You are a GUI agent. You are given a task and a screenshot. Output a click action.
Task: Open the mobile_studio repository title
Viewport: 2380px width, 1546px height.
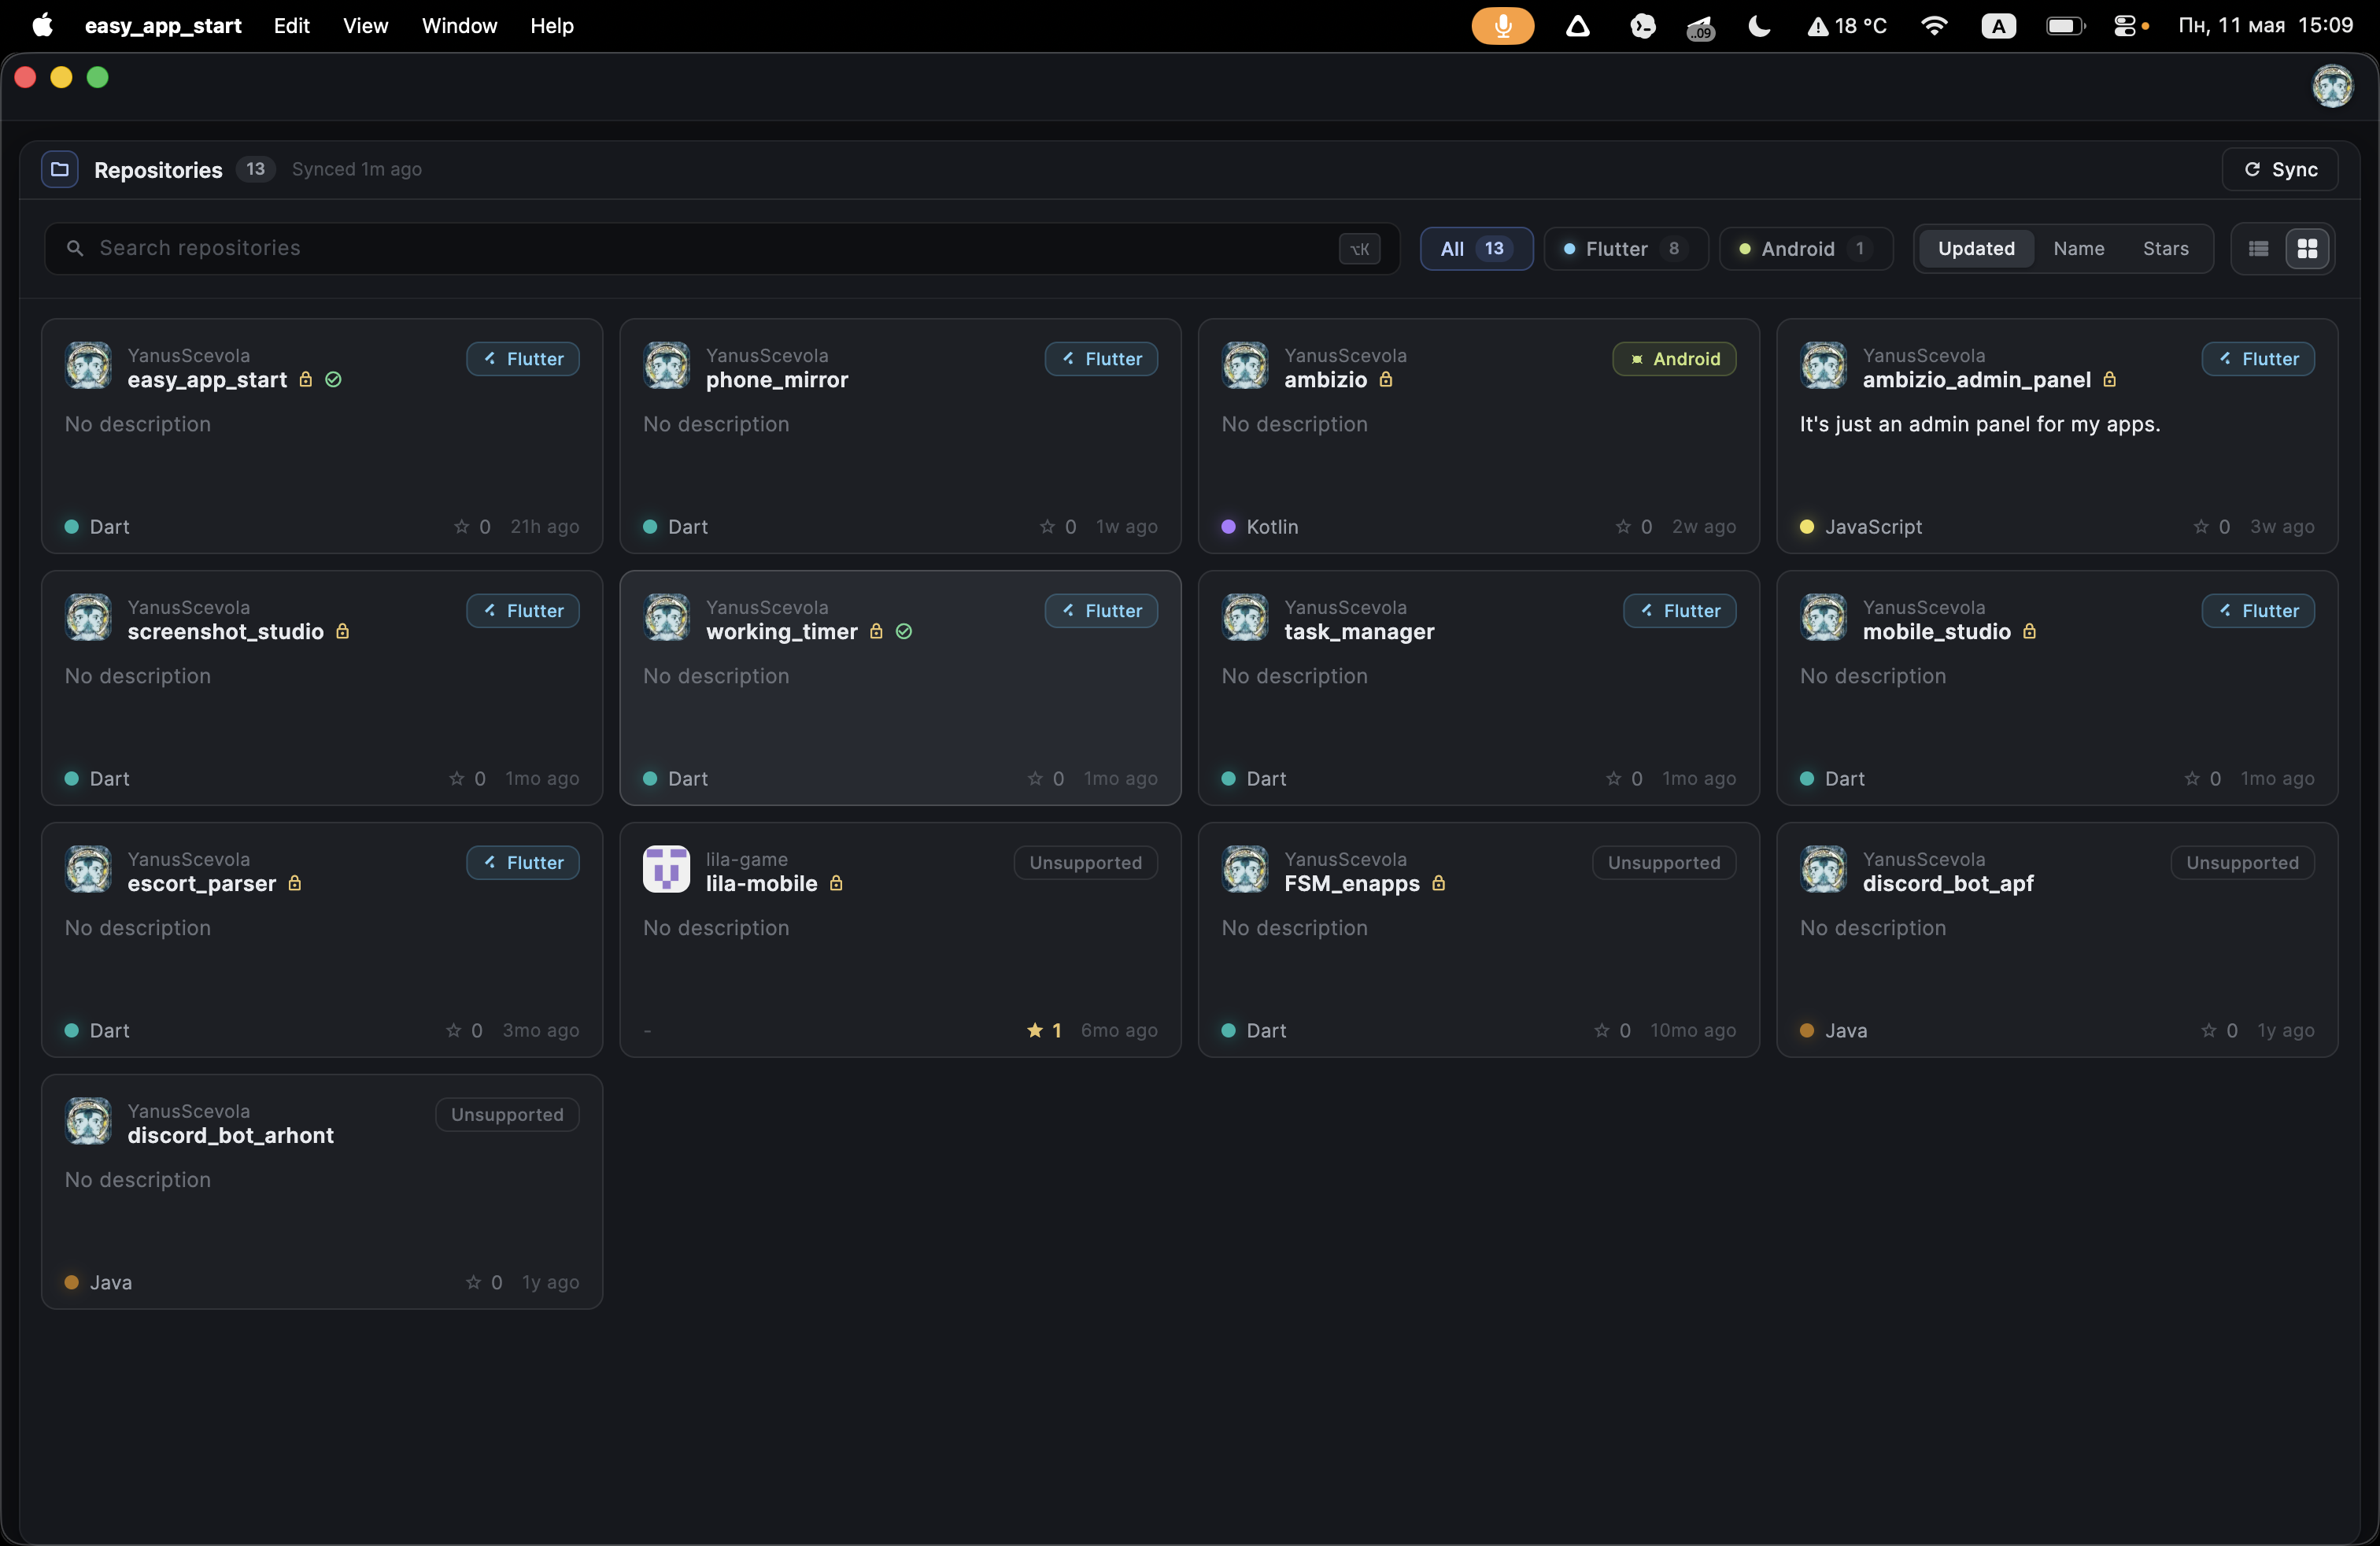click(1936, 632)
